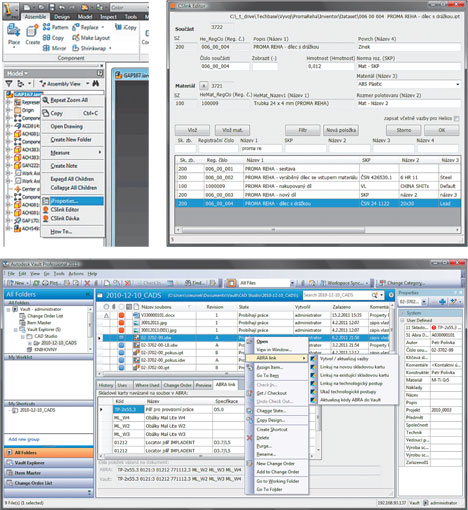Click the OK button in CSlink Editor
The height and width of the screenshot is (510, 468).
click(x=442, y=130)
